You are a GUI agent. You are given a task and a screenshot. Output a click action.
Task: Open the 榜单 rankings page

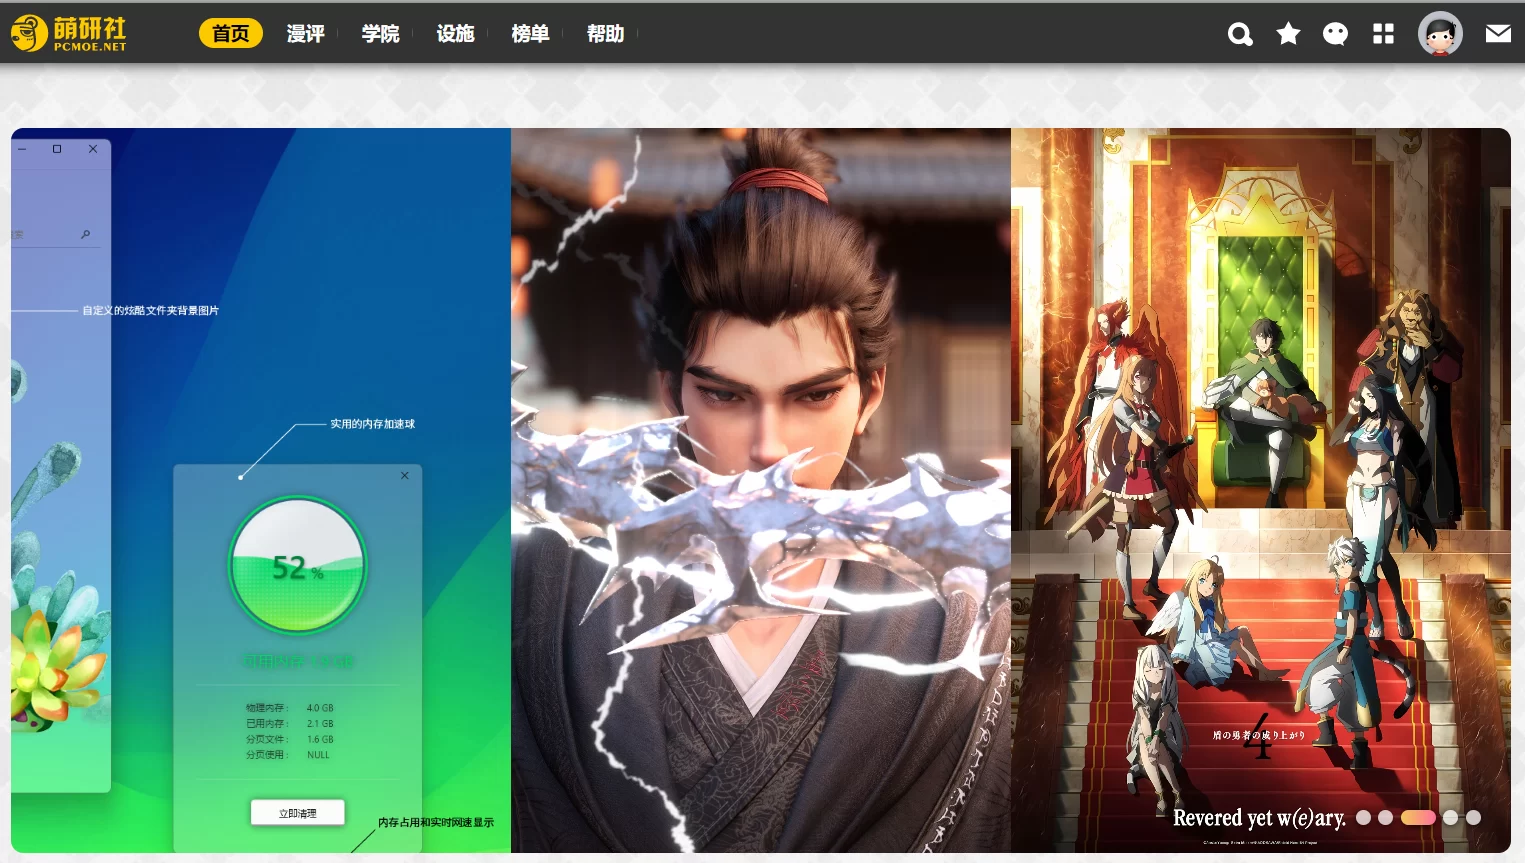pos(530,34)
